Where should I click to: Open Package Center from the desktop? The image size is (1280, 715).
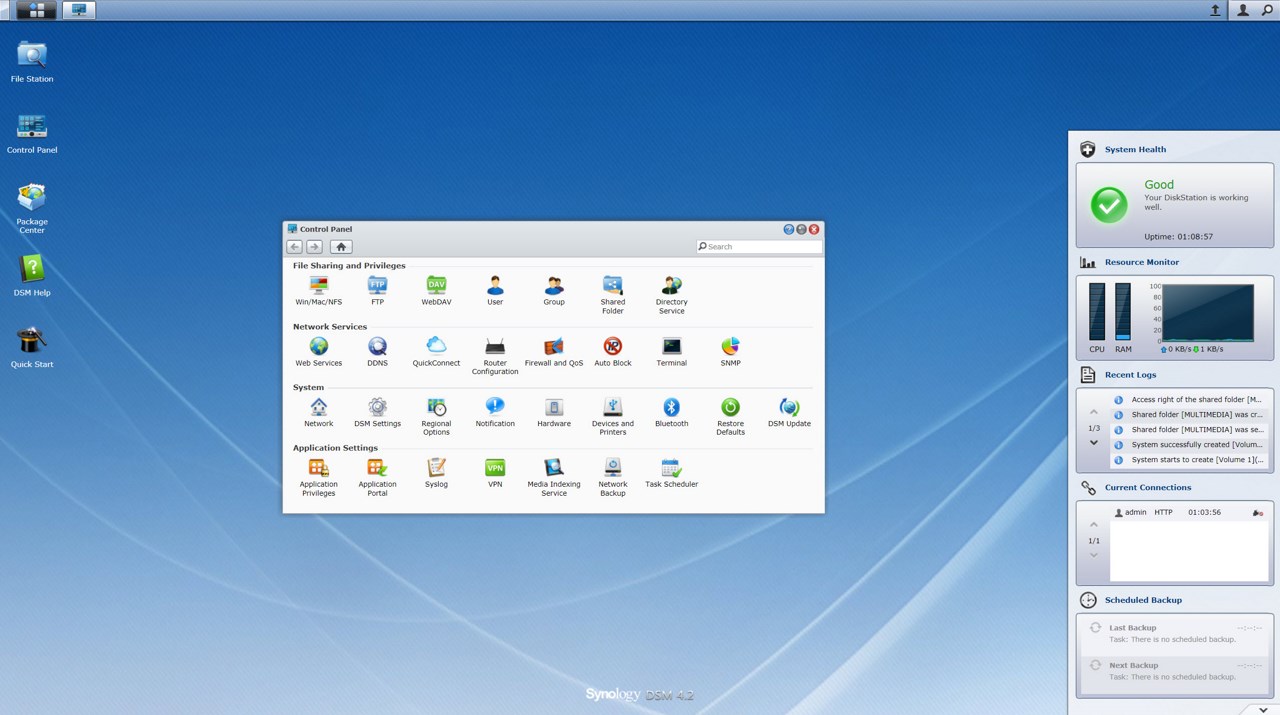[x=32, y=208]
